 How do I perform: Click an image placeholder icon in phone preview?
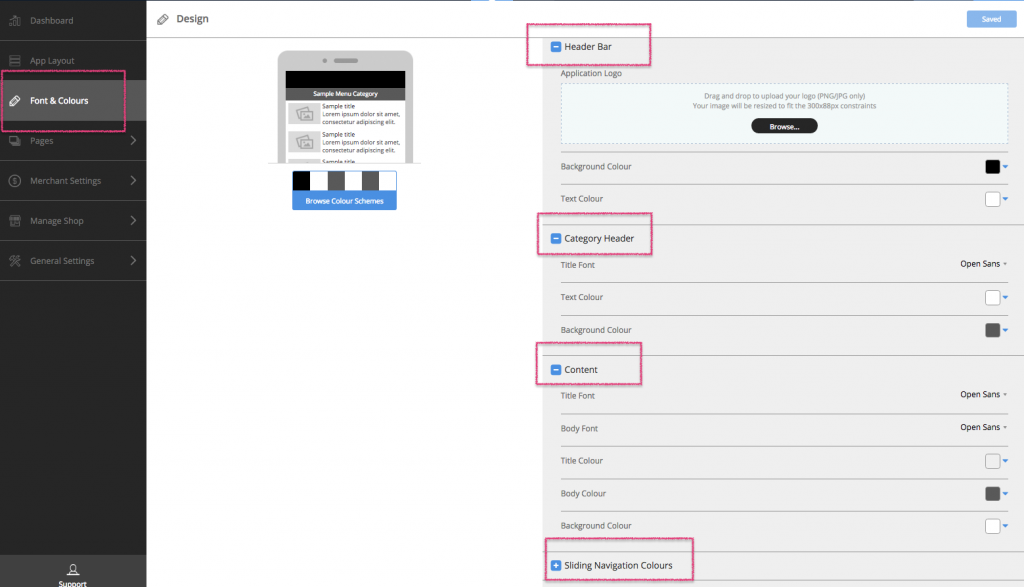click(304, 113)
